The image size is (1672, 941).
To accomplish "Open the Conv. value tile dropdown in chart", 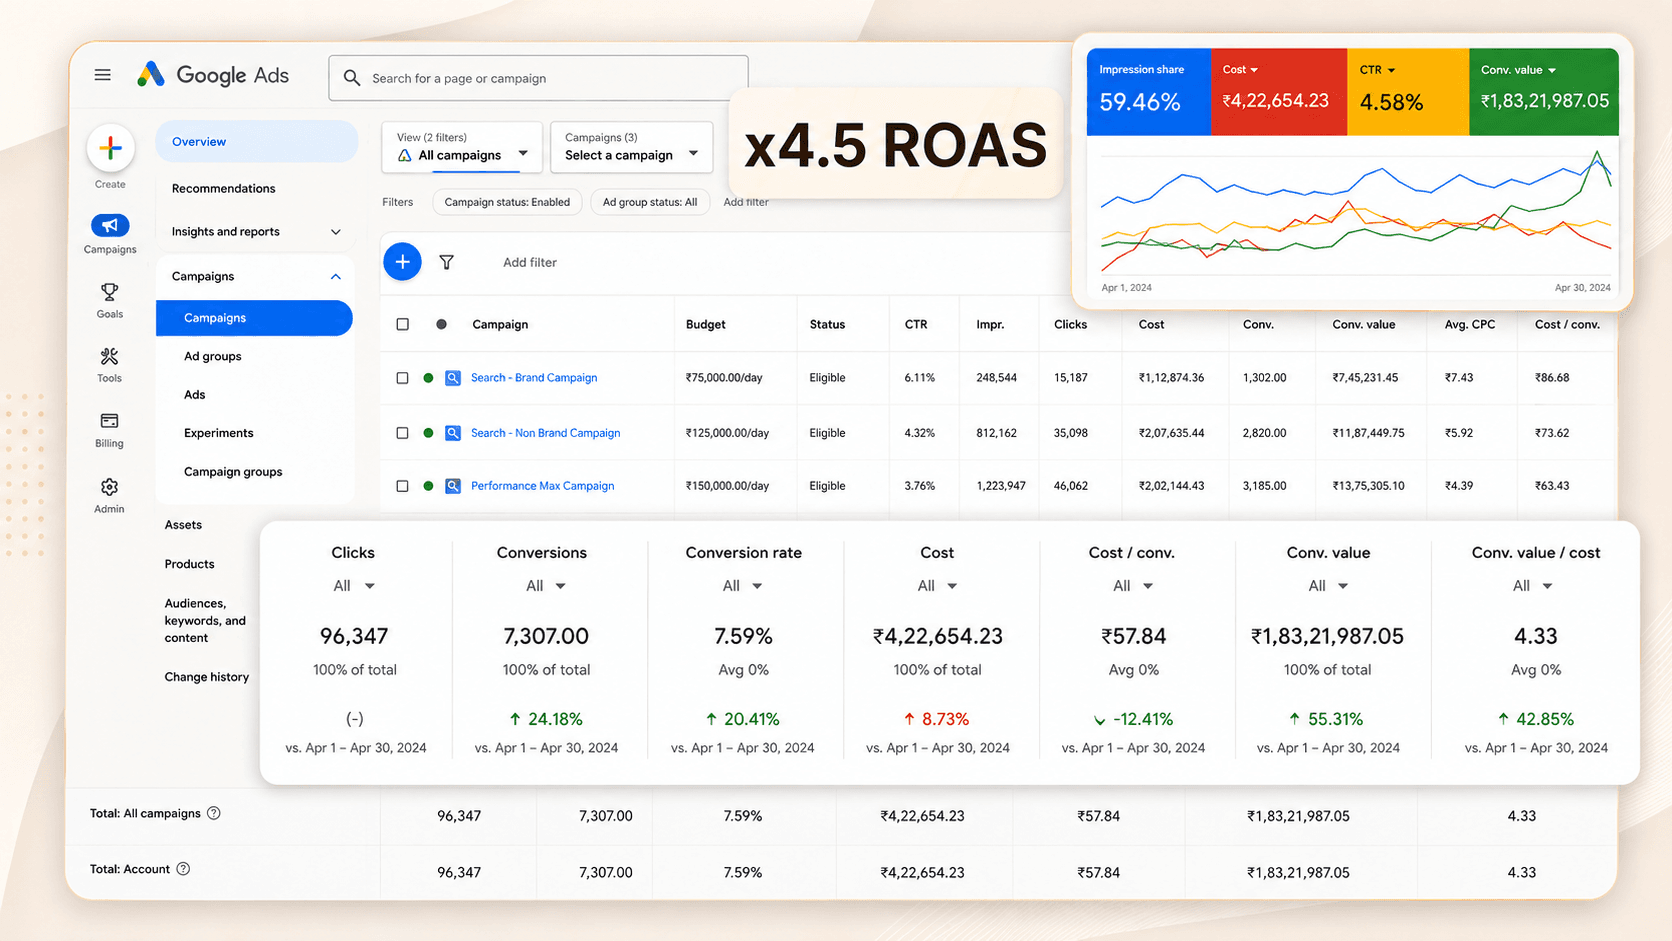I will click(1552, 70).
